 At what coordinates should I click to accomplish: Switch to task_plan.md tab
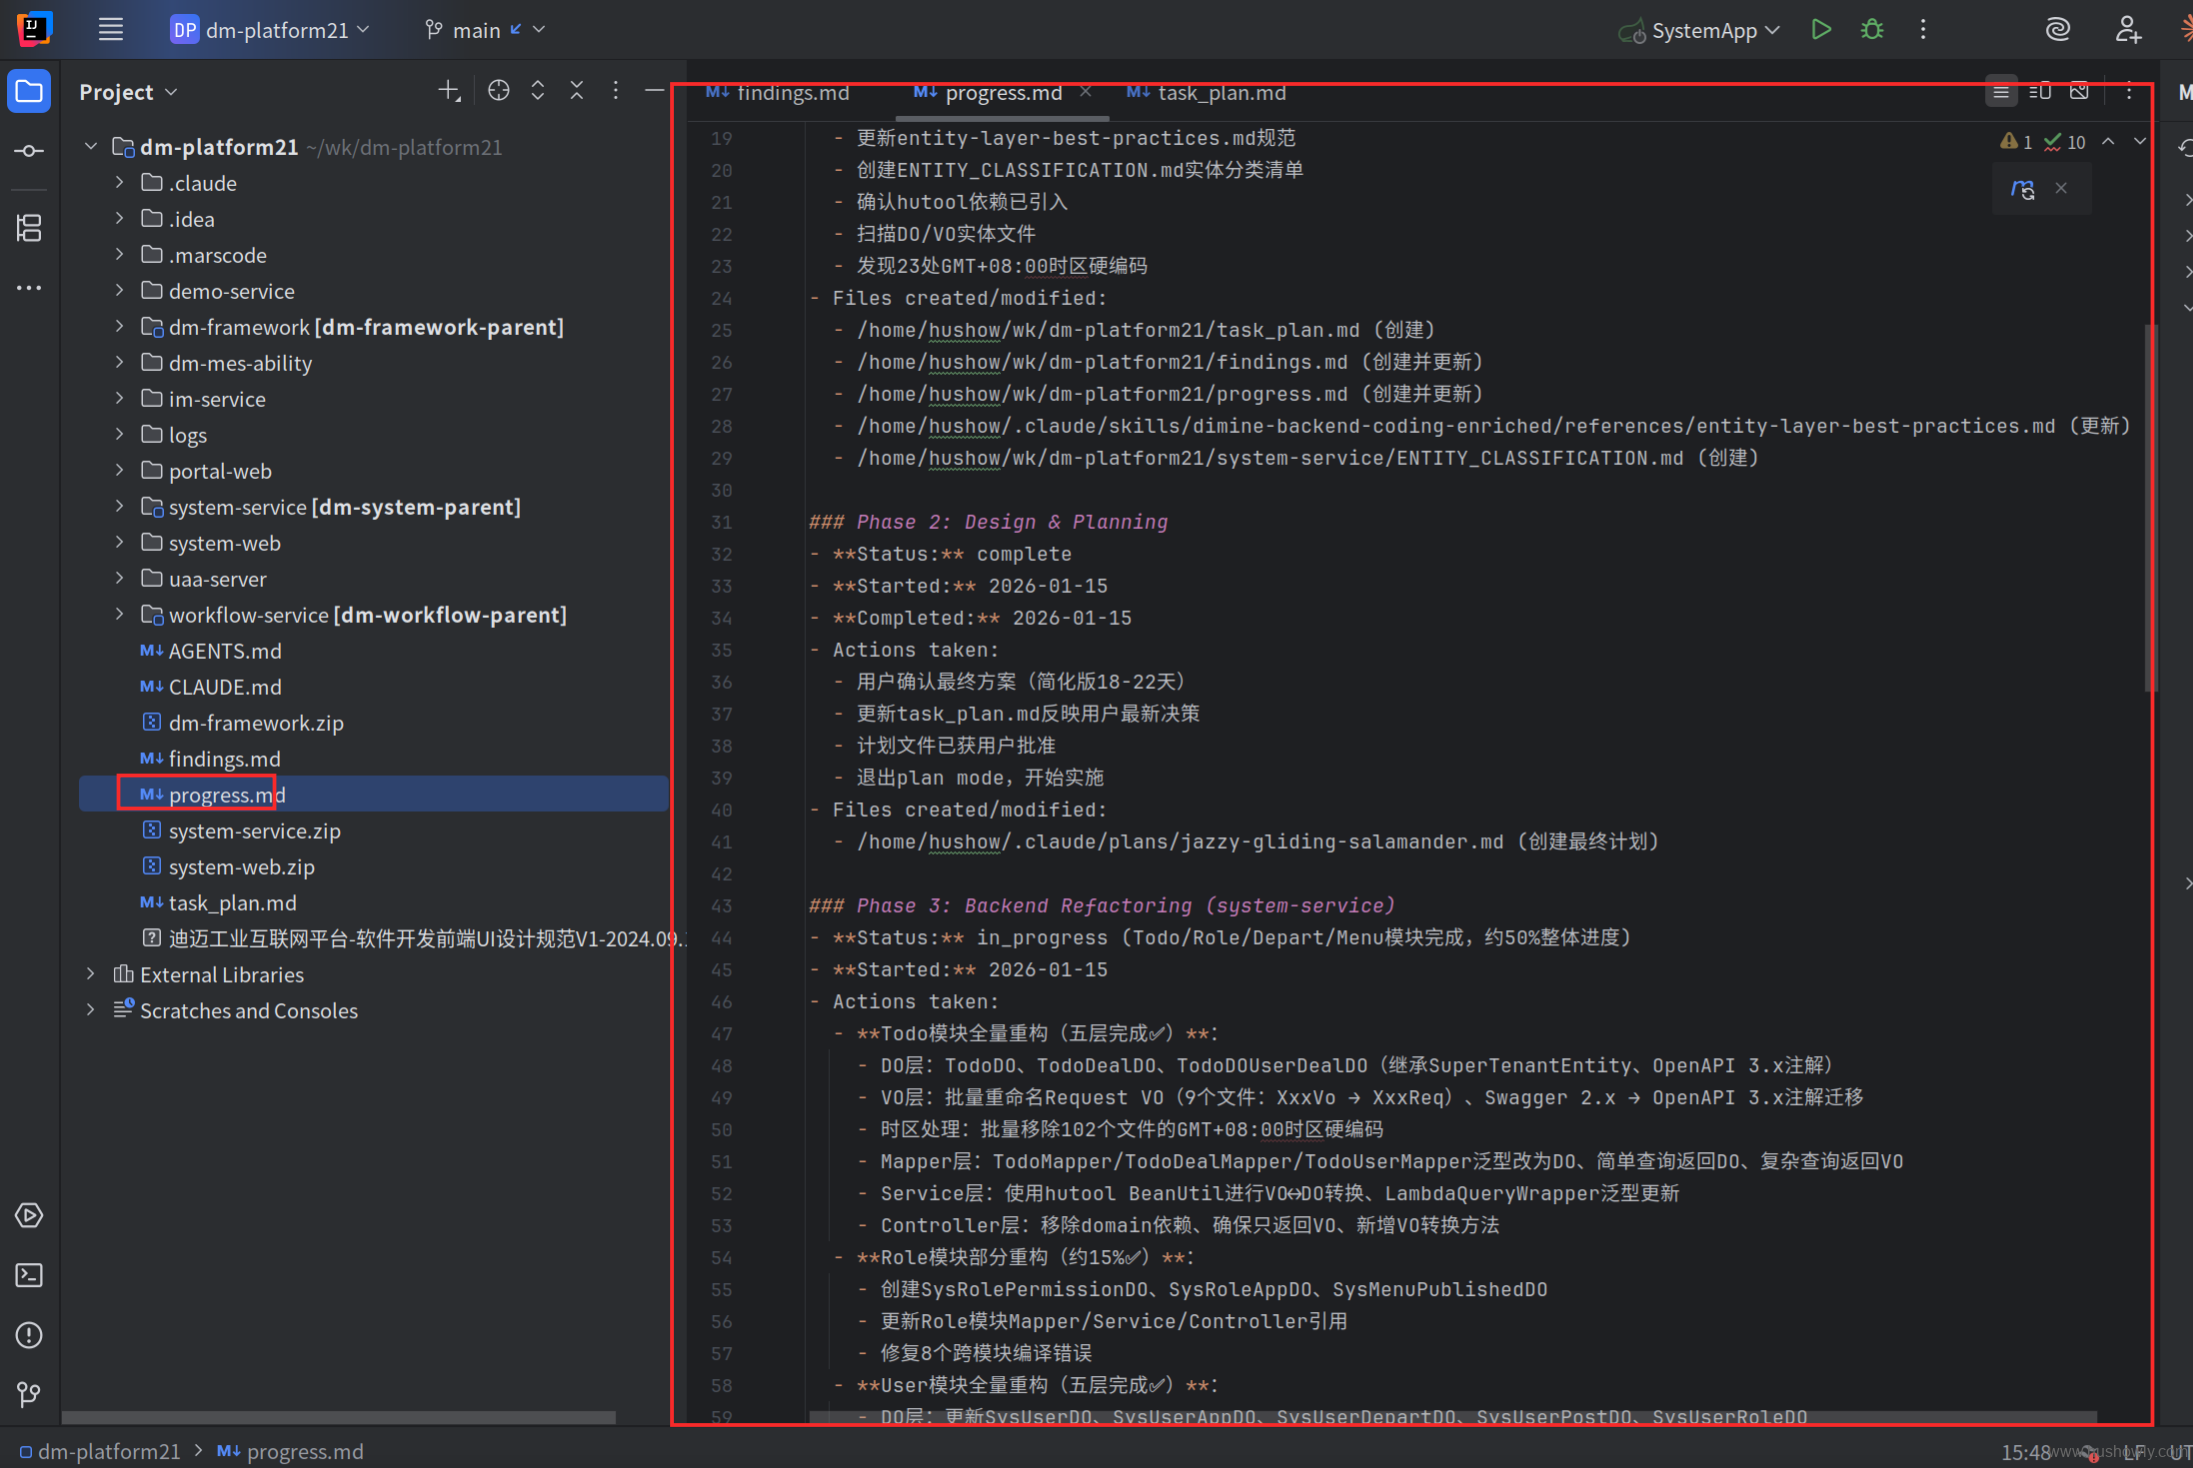click(x=1220, y=93)
